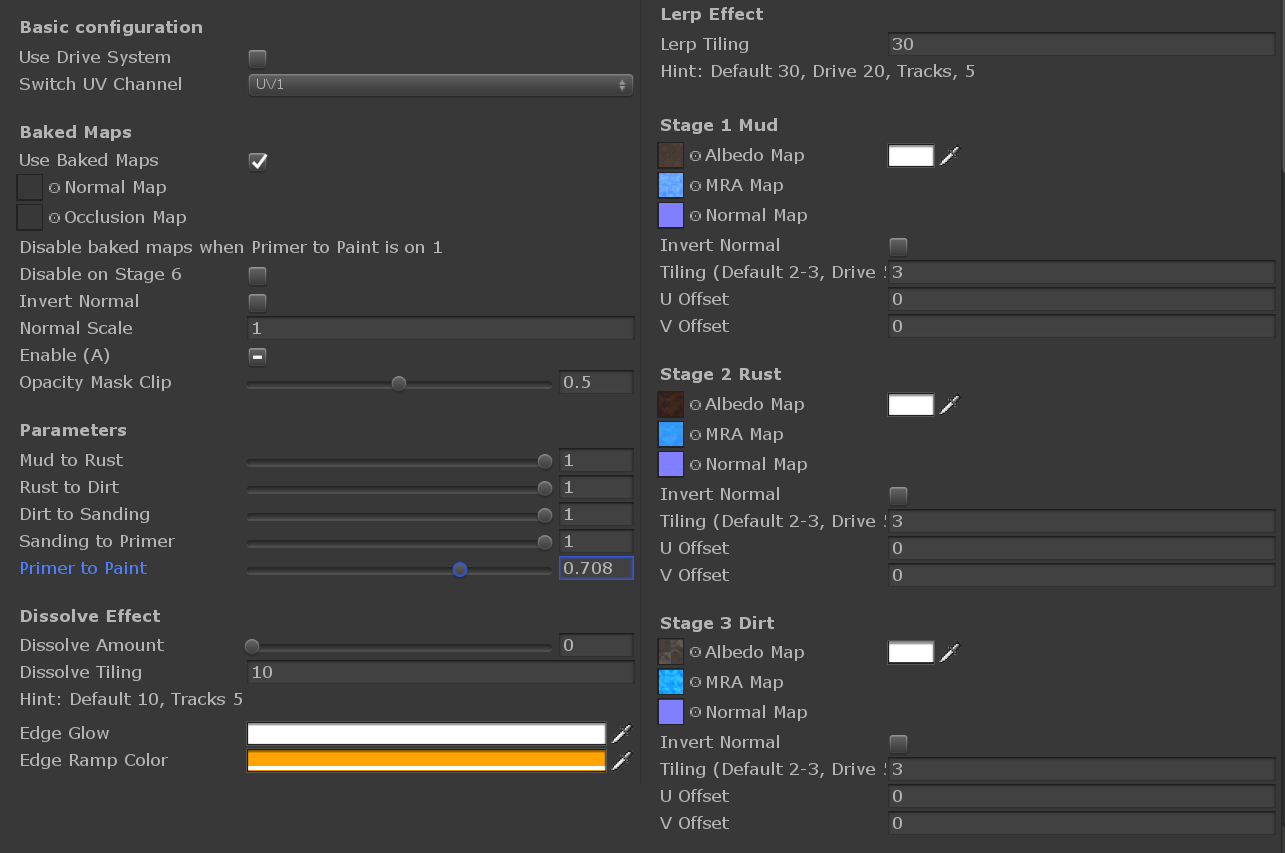Click the Edge Glow eyedropper icon
The width and height of the screenshot is (1285, 853).
point(621,734)
